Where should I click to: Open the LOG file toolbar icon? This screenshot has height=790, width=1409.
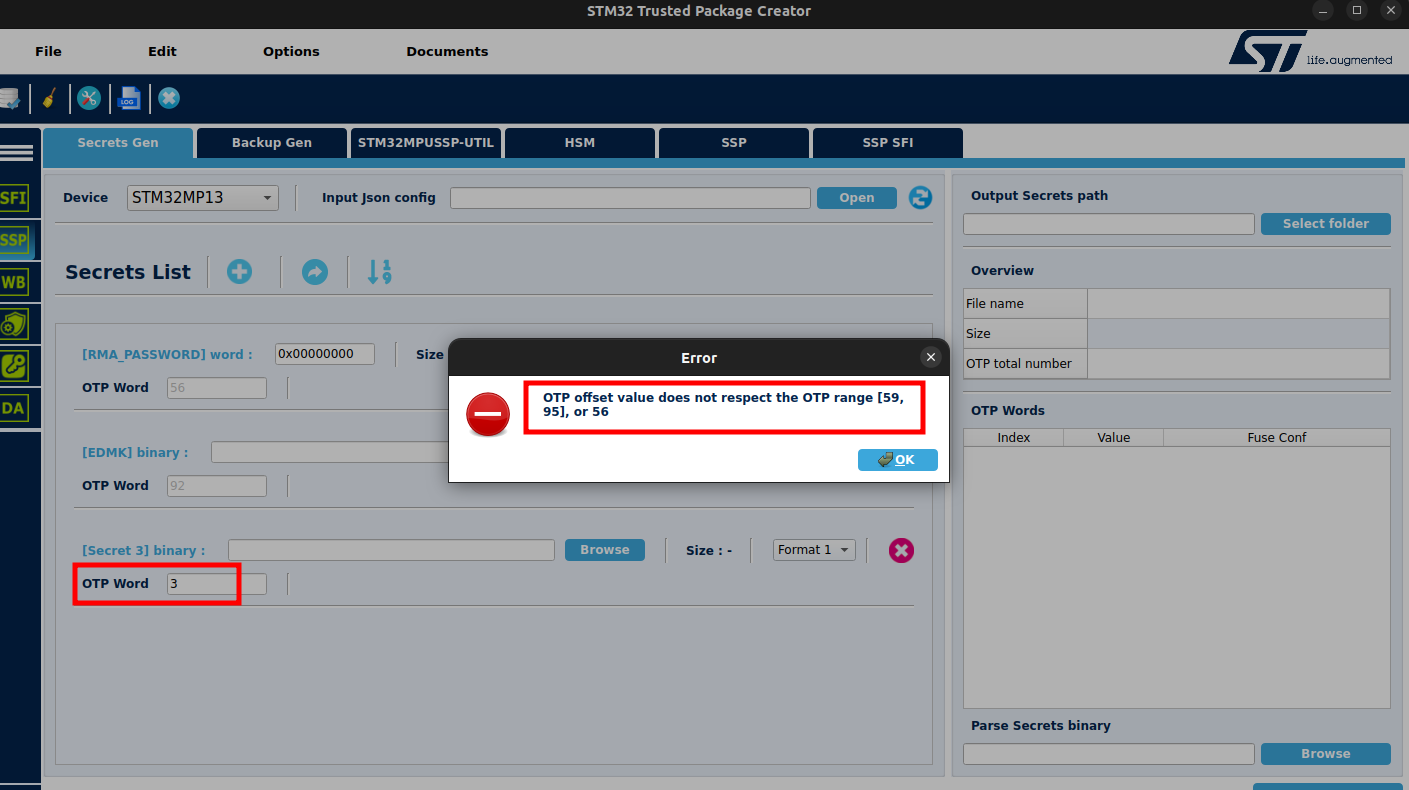pos(129,98)
